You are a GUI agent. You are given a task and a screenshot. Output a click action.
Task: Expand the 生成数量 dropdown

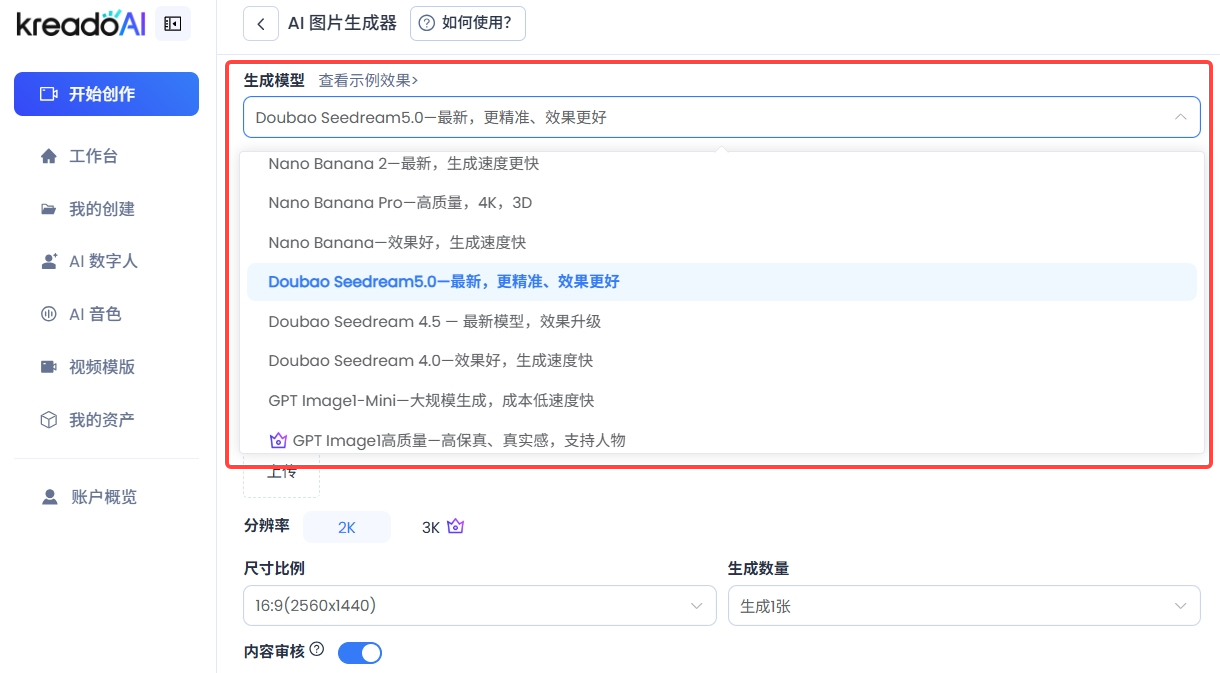[963, 606]
